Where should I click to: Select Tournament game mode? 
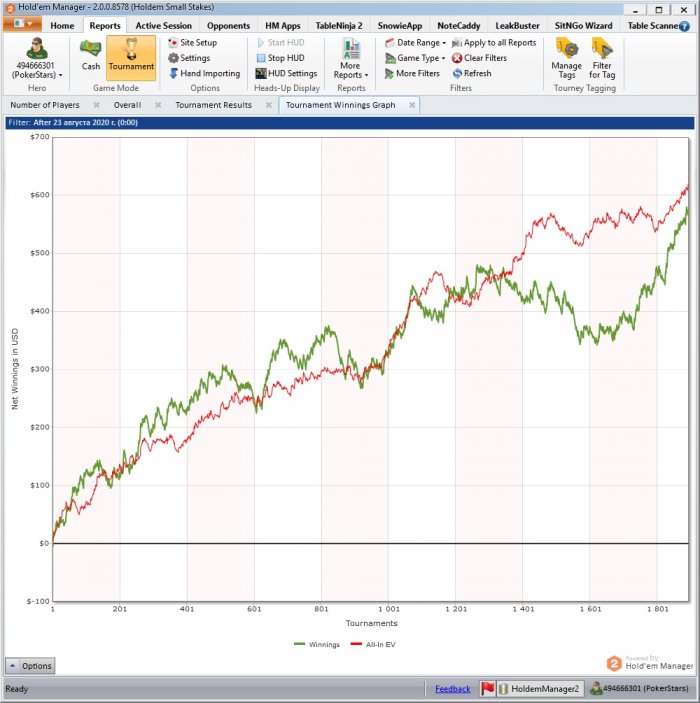(x=131, y=58)
